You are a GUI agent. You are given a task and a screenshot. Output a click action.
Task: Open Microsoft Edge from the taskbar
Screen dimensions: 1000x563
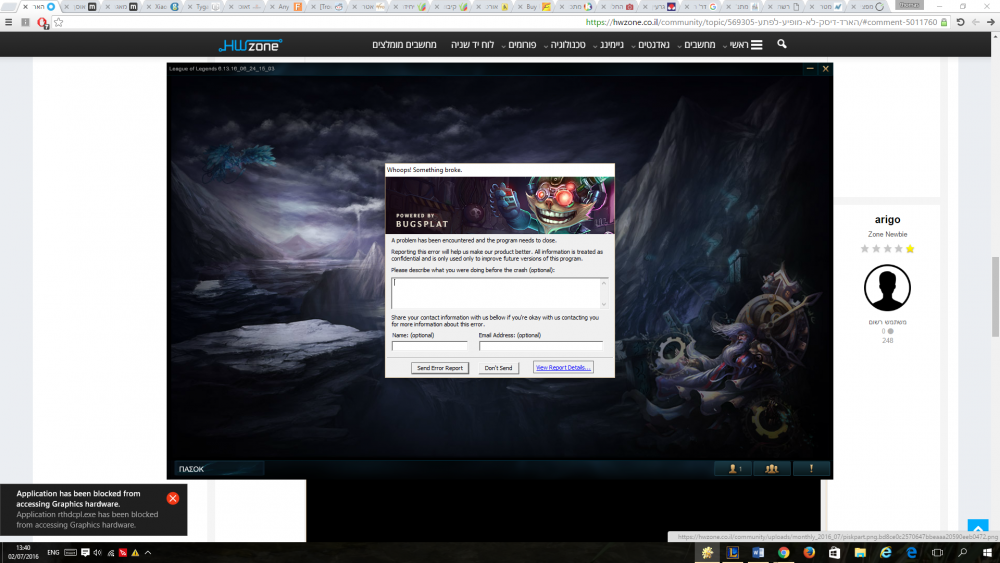pos(911,553)
